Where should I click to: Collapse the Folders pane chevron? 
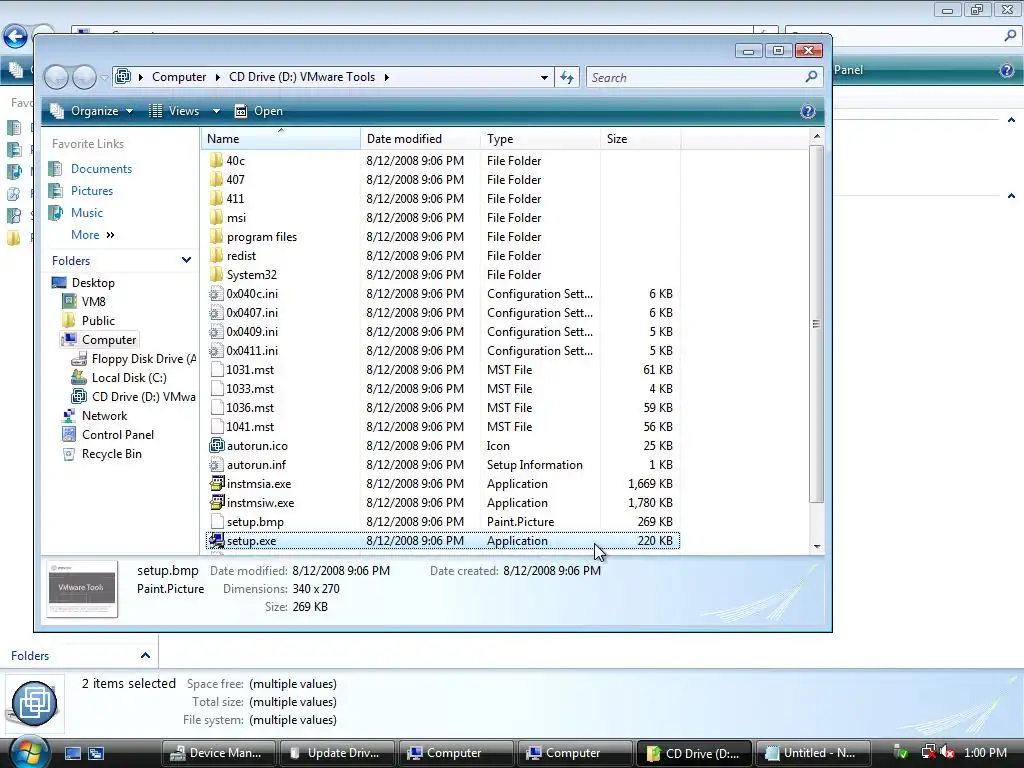click(186, 260)
